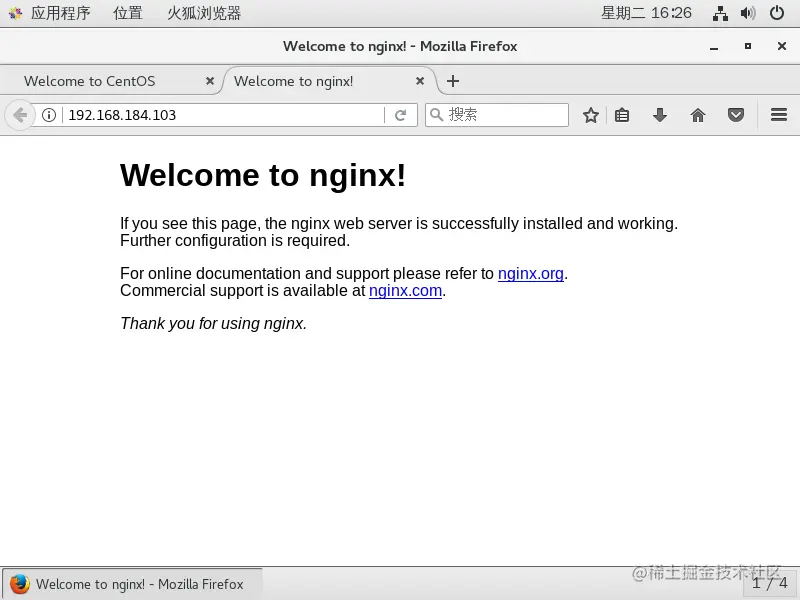Viewport: 800px width, 600px height.
Task: Open the volume speaker icon in top panel
Action: point(748,13)
